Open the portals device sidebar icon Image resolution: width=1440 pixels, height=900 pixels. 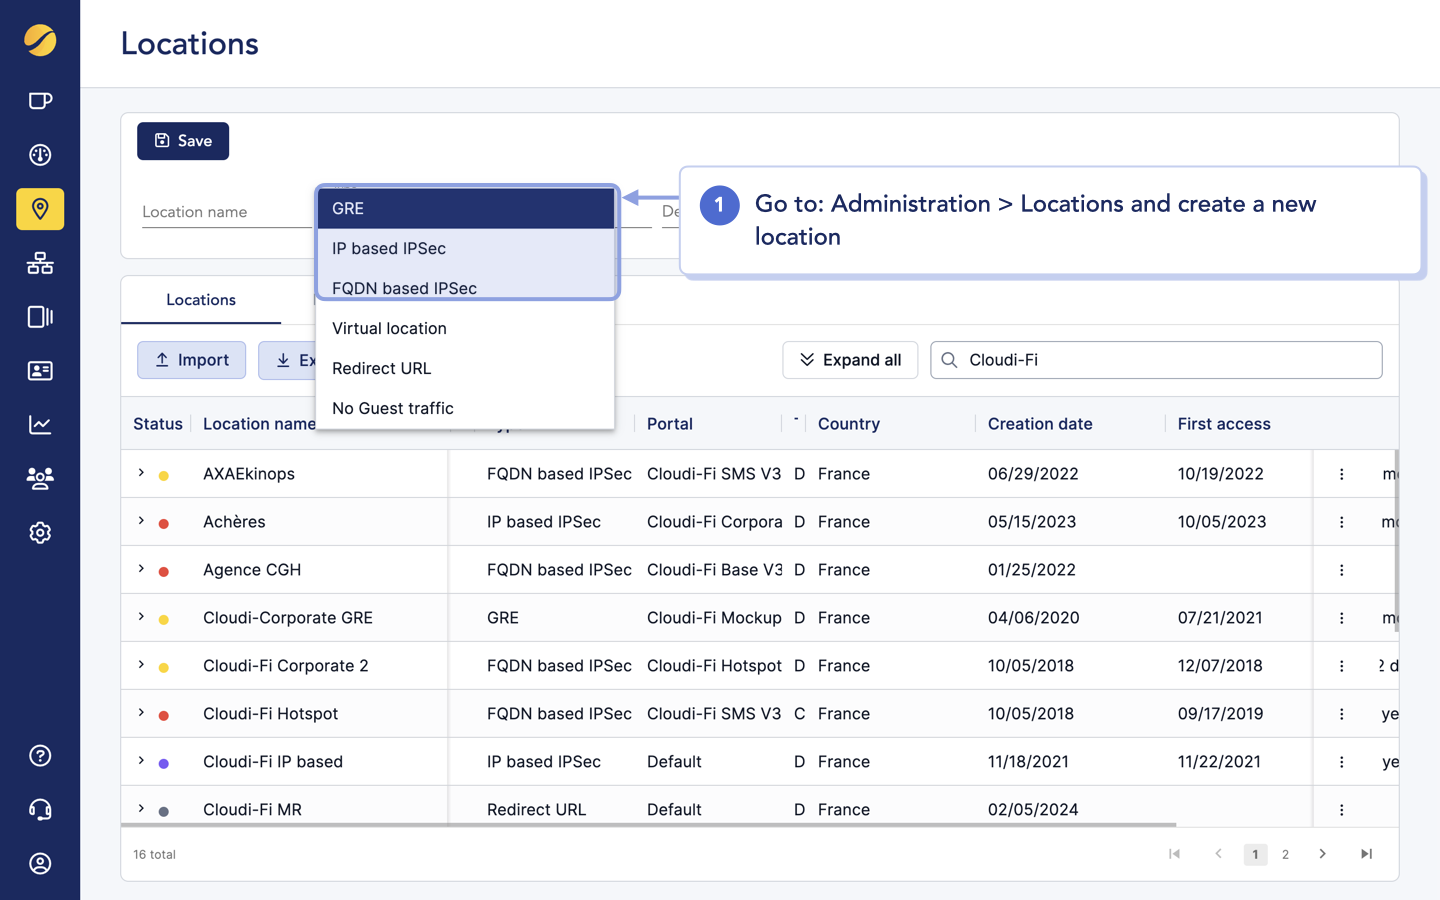click(x=40, y=317)
